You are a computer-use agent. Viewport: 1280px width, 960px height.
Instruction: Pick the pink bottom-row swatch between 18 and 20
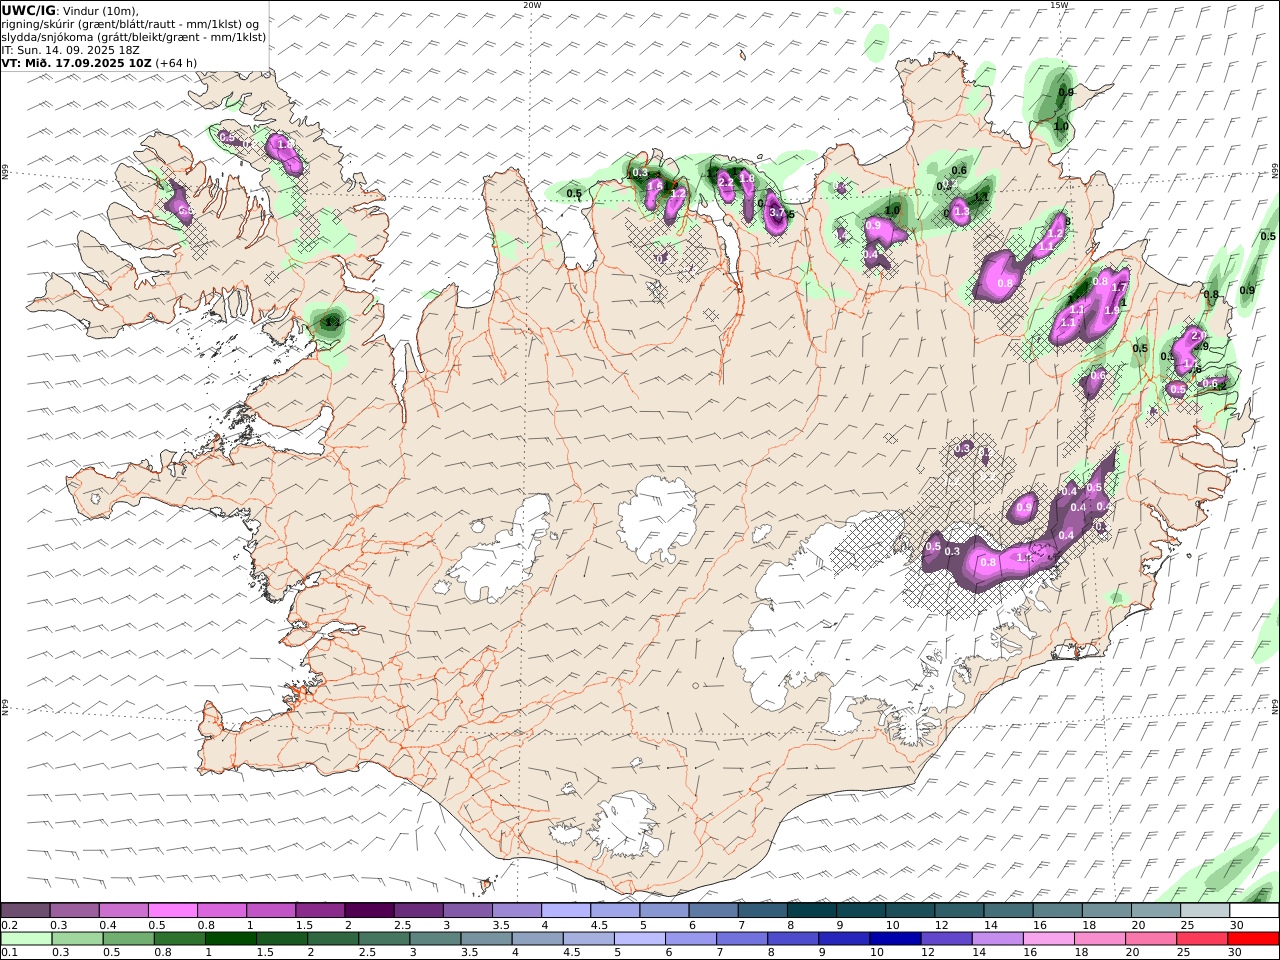tap(1098, 939)
